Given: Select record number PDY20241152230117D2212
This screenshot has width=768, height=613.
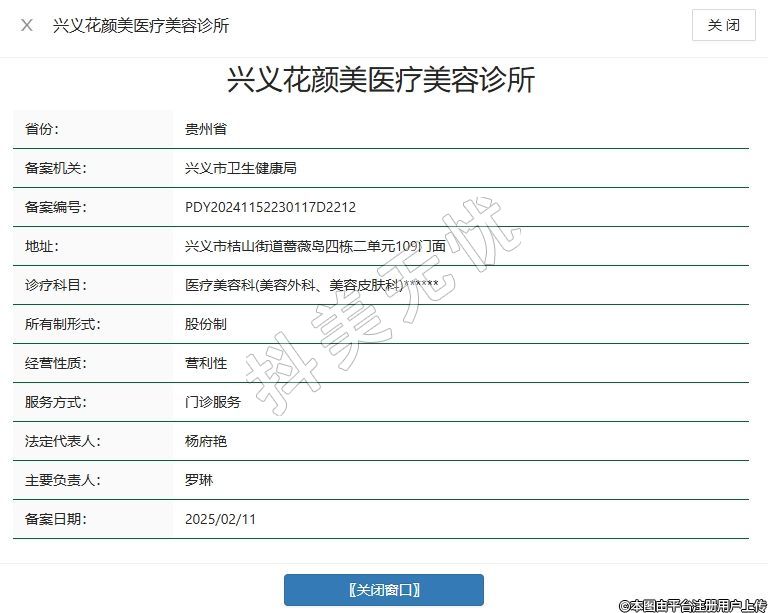Looking at the screenshot, I should click(x=271, y=207).
